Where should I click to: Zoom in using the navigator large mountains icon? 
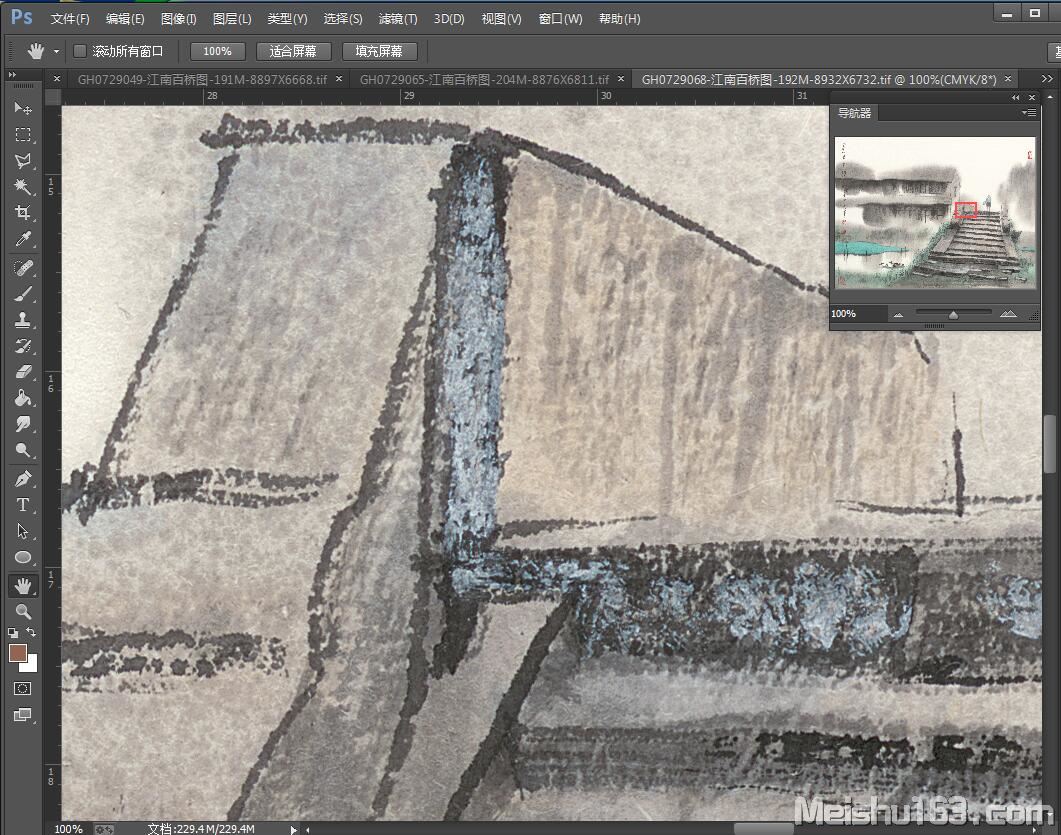point(1008,314)
